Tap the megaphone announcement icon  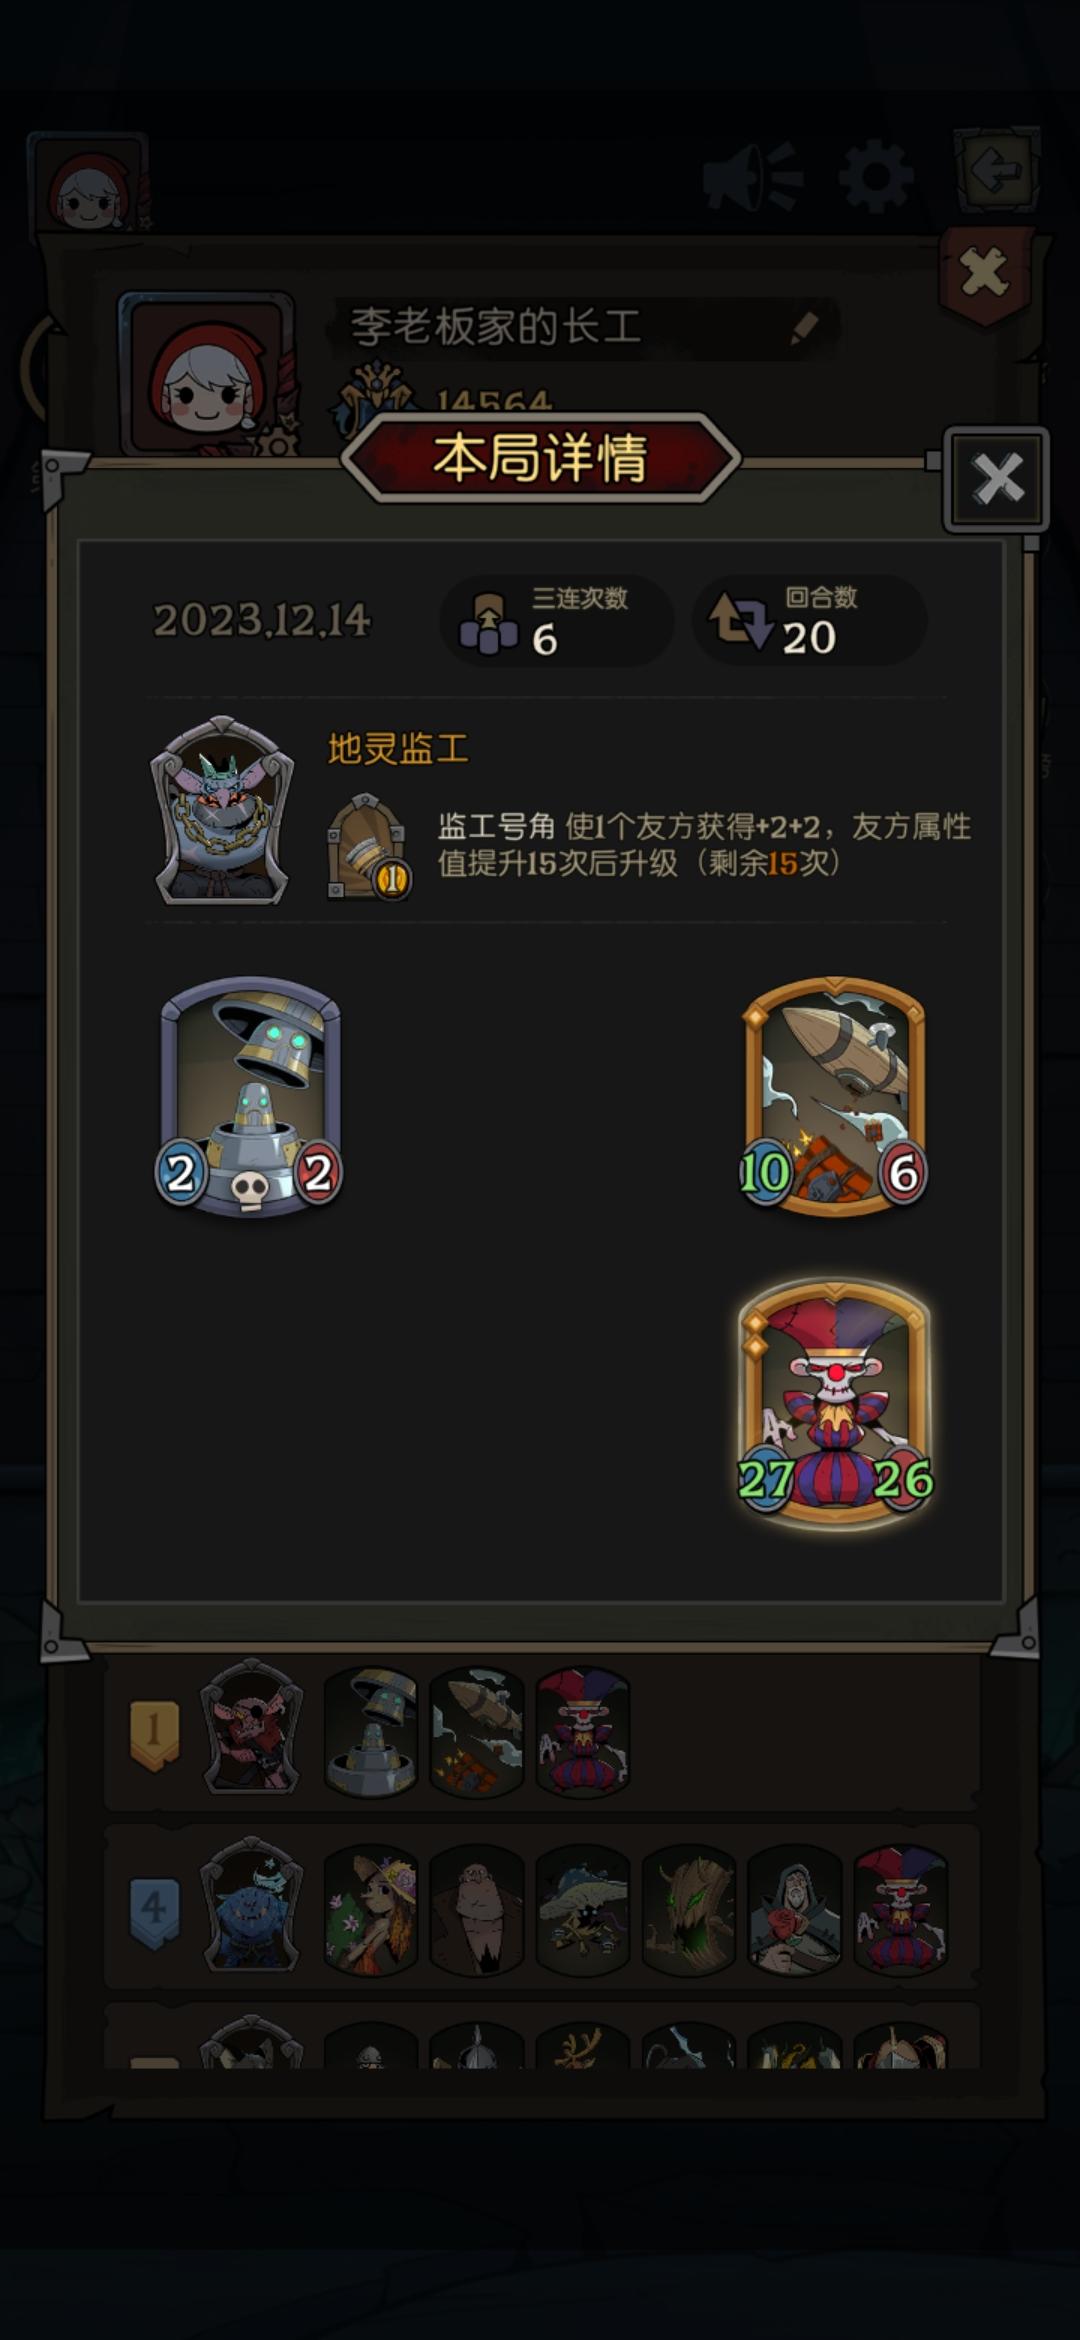752,177
